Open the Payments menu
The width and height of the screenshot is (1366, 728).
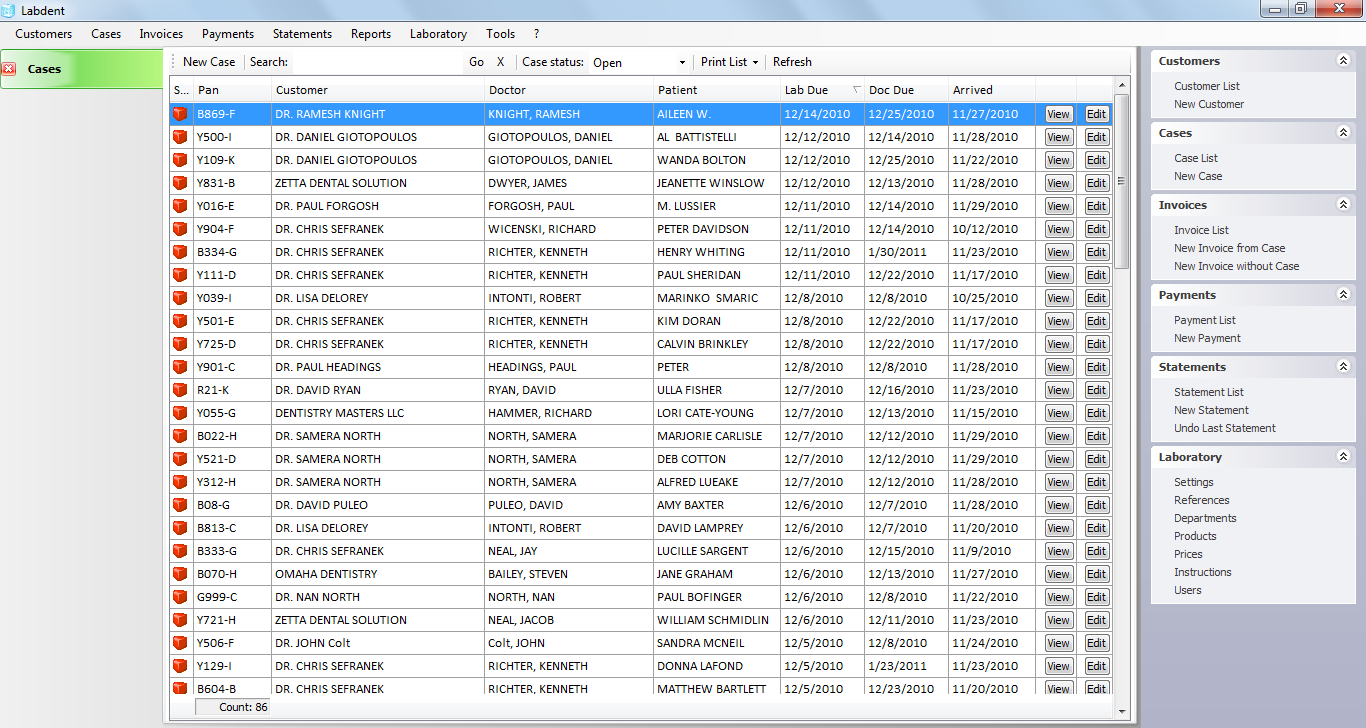(x=228, y=34)
